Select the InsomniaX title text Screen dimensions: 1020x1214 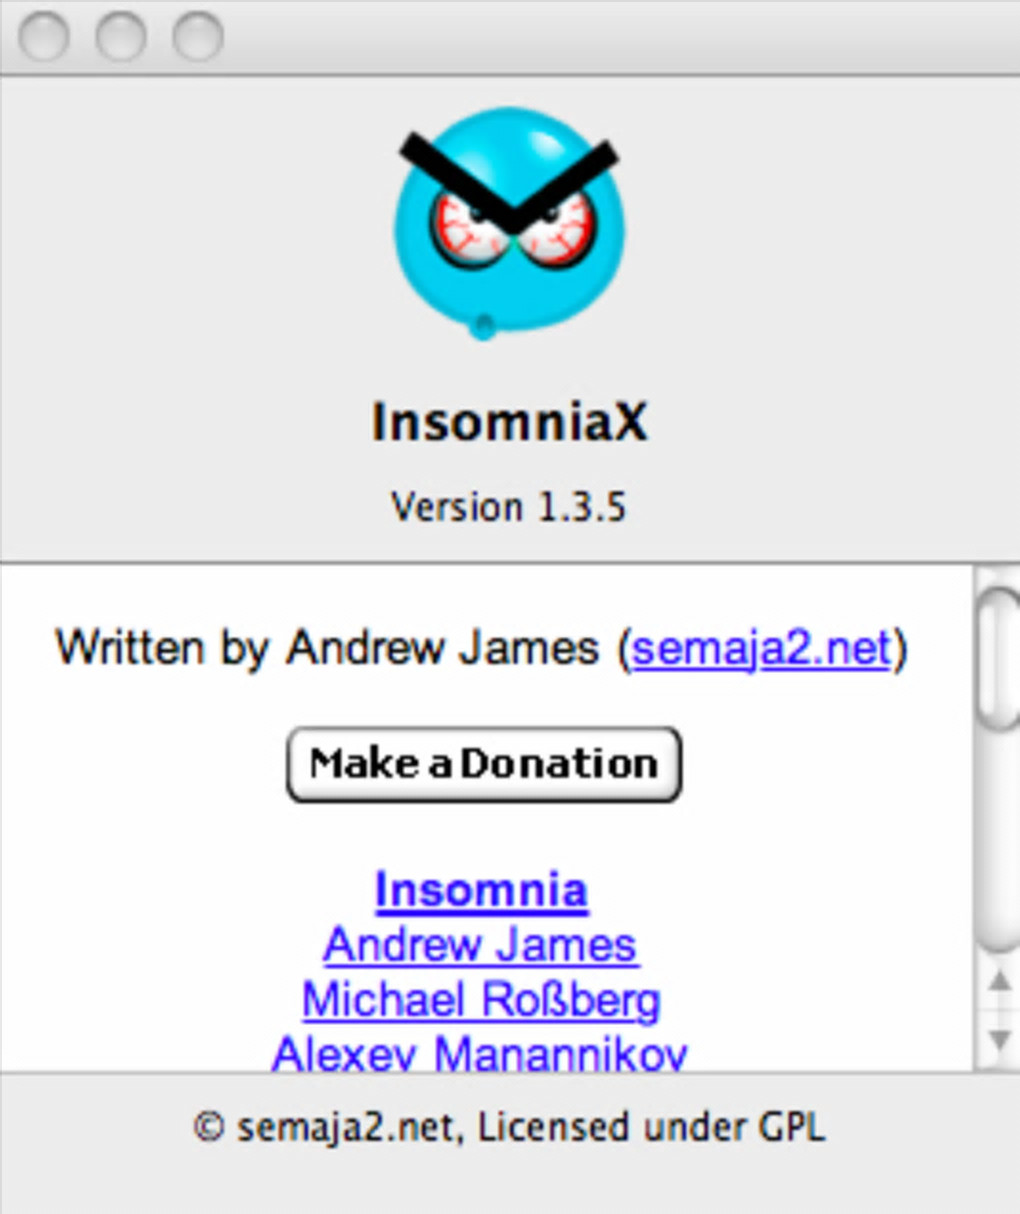tap(510, 421)
